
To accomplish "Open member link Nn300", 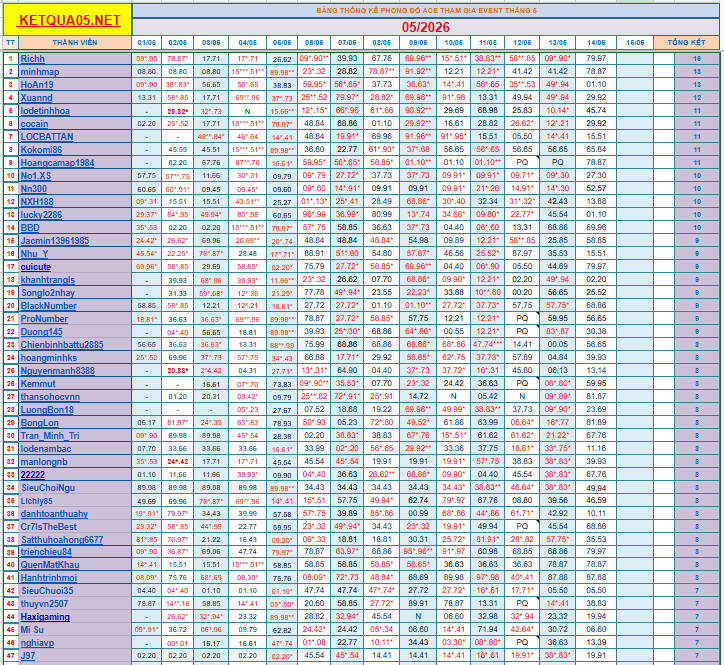I will (x=34, y=188).
